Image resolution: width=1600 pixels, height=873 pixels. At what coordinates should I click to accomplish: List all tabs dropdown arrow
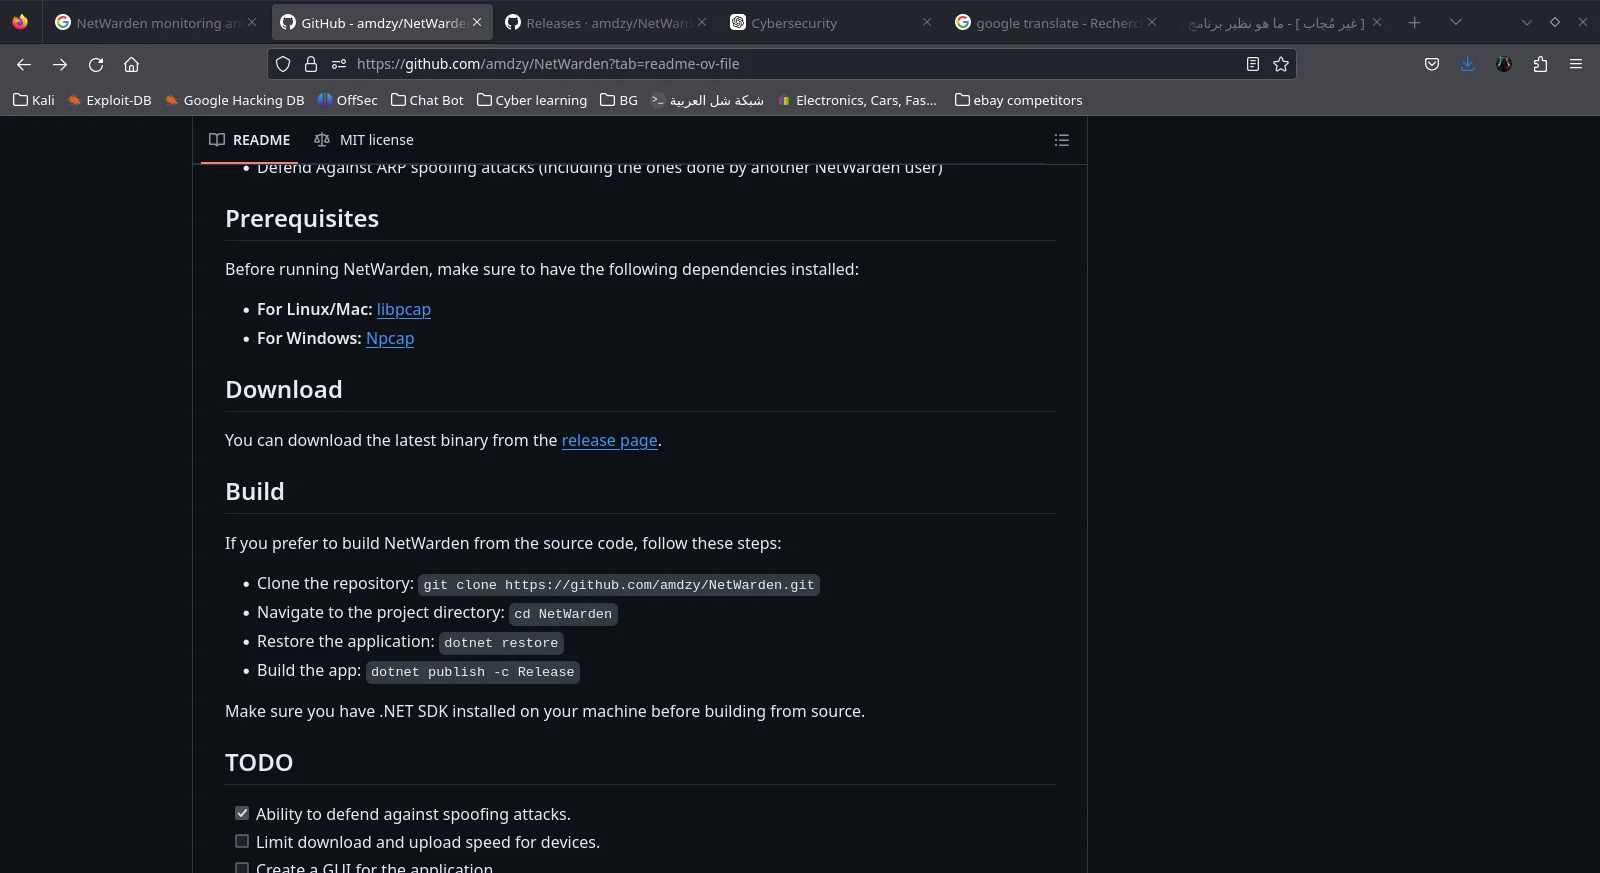tap(1456, 22)
